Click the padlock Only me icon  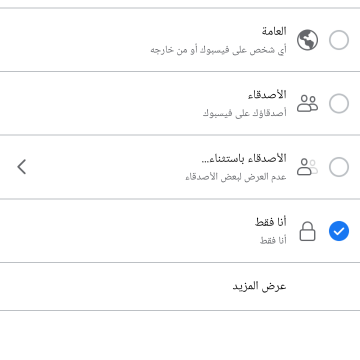coord(307,231)
